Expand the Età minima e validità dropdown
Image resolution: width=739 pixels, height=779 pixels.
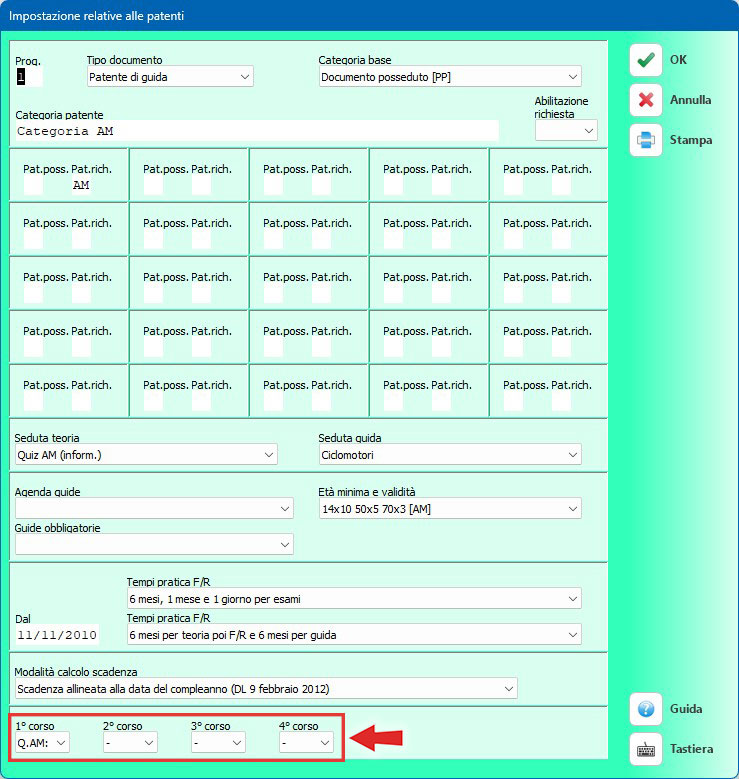(449, 509)
